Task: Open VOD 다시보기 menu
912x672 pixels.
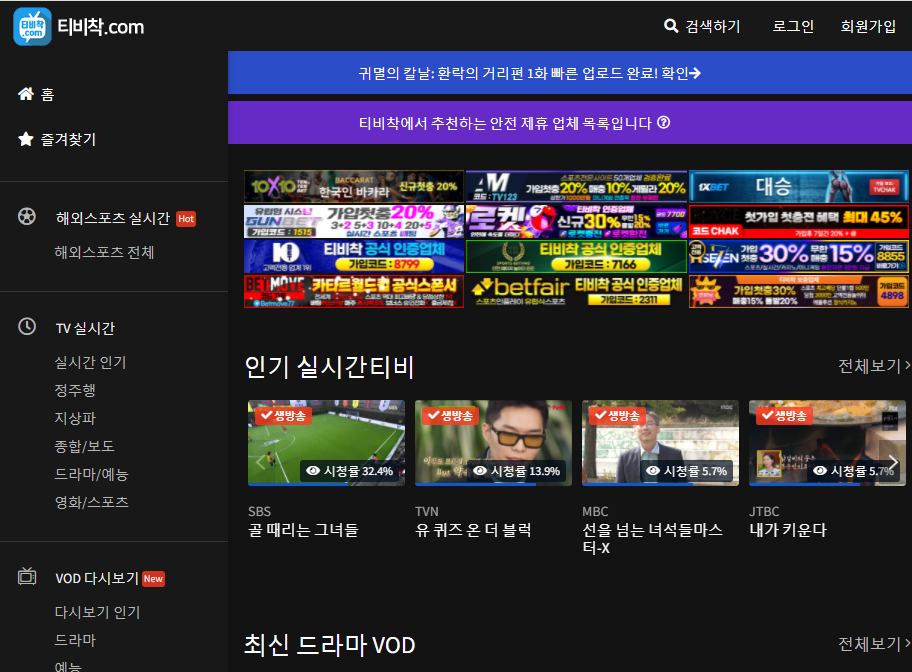Action: pos(97,578)
